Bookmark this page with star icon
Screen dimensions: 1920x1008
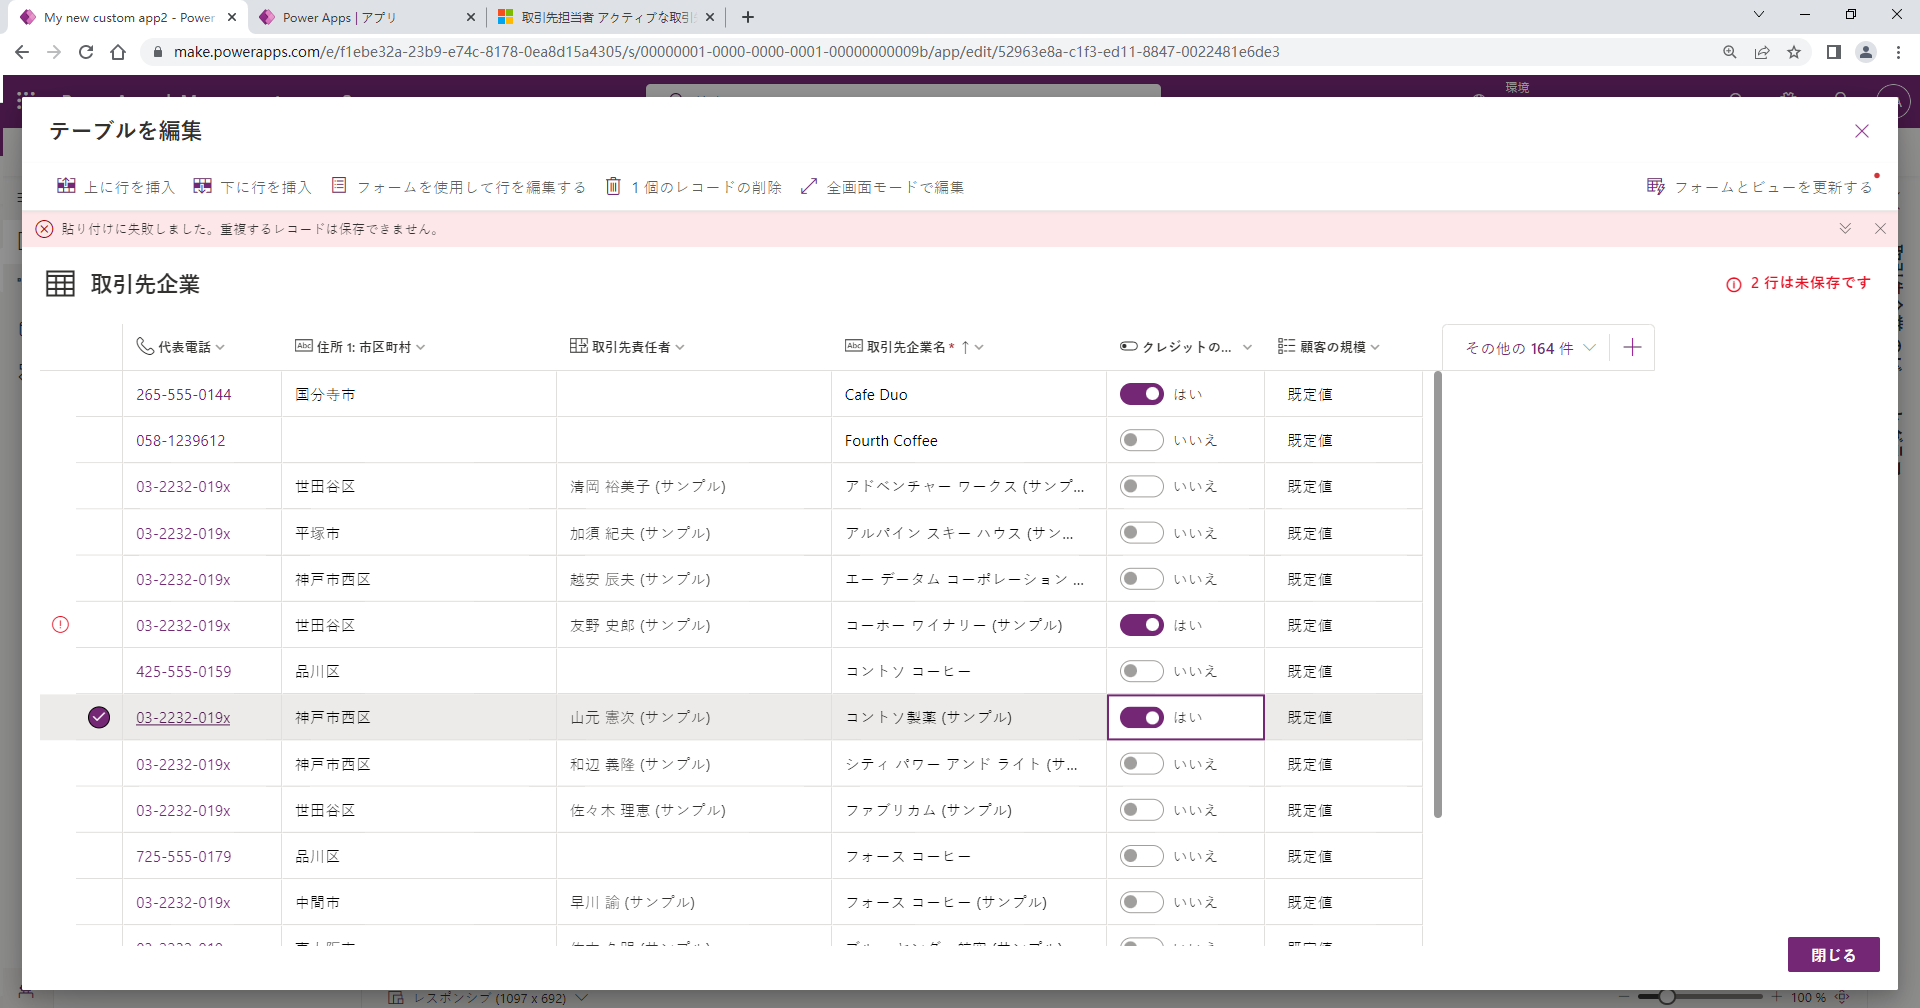click(x=1794, y=52)
